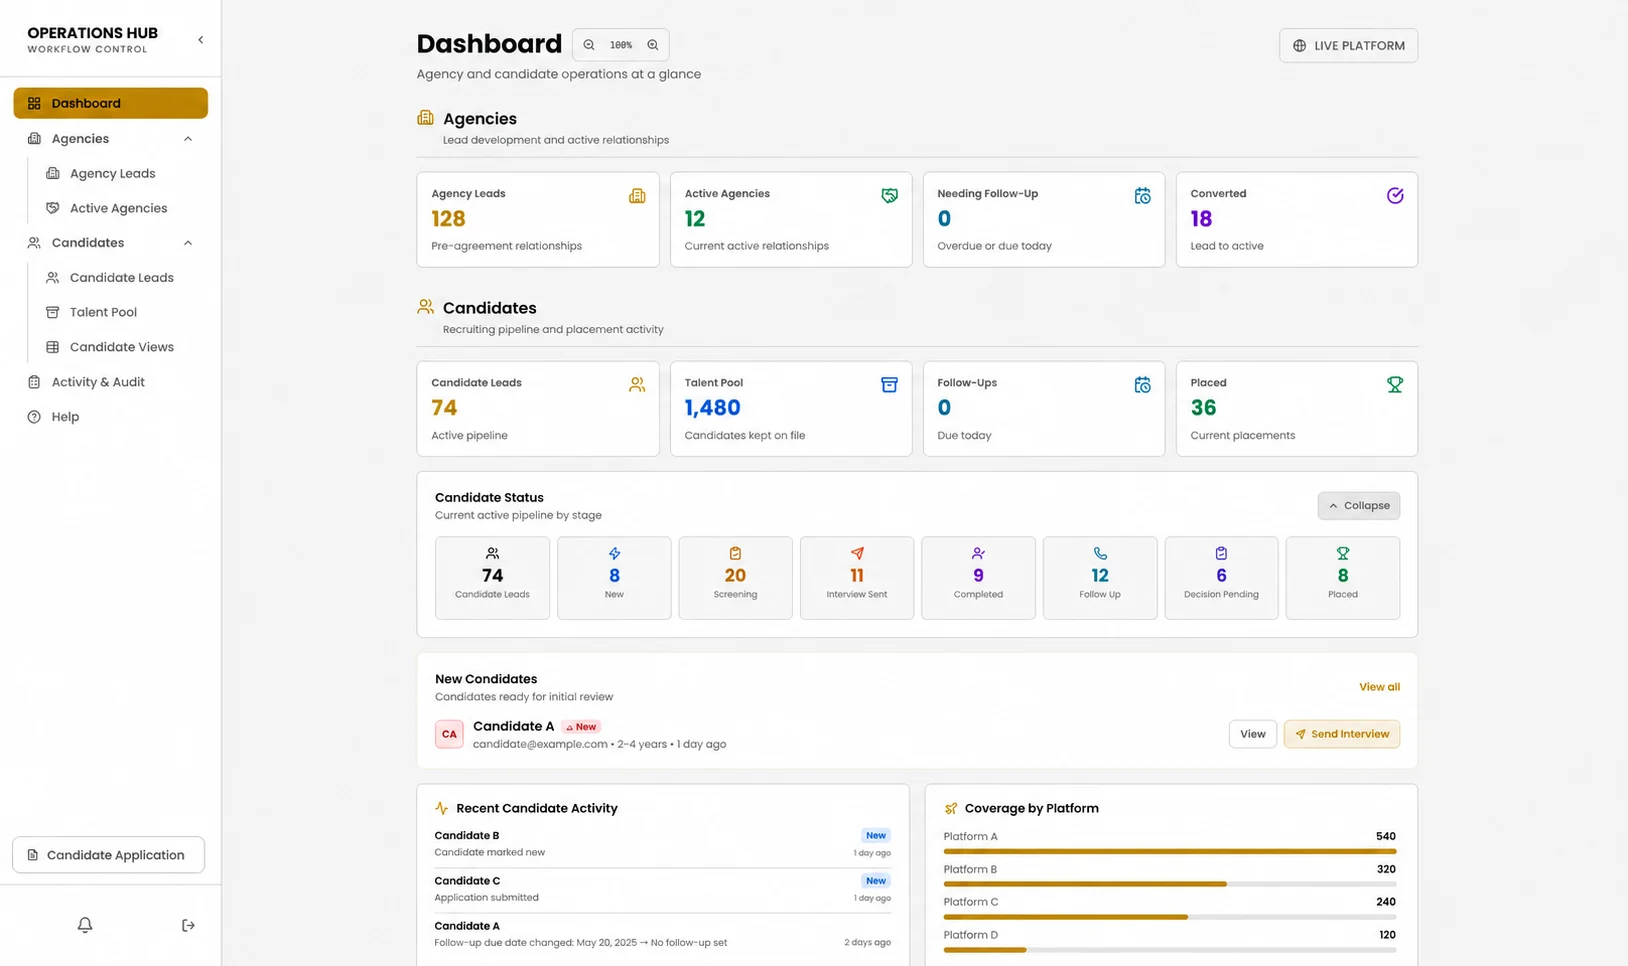Image resolution: width=1628 pixels, height=966 pixels.
Task: Open Help in the sidebar
Action: (x=65, y=417)
